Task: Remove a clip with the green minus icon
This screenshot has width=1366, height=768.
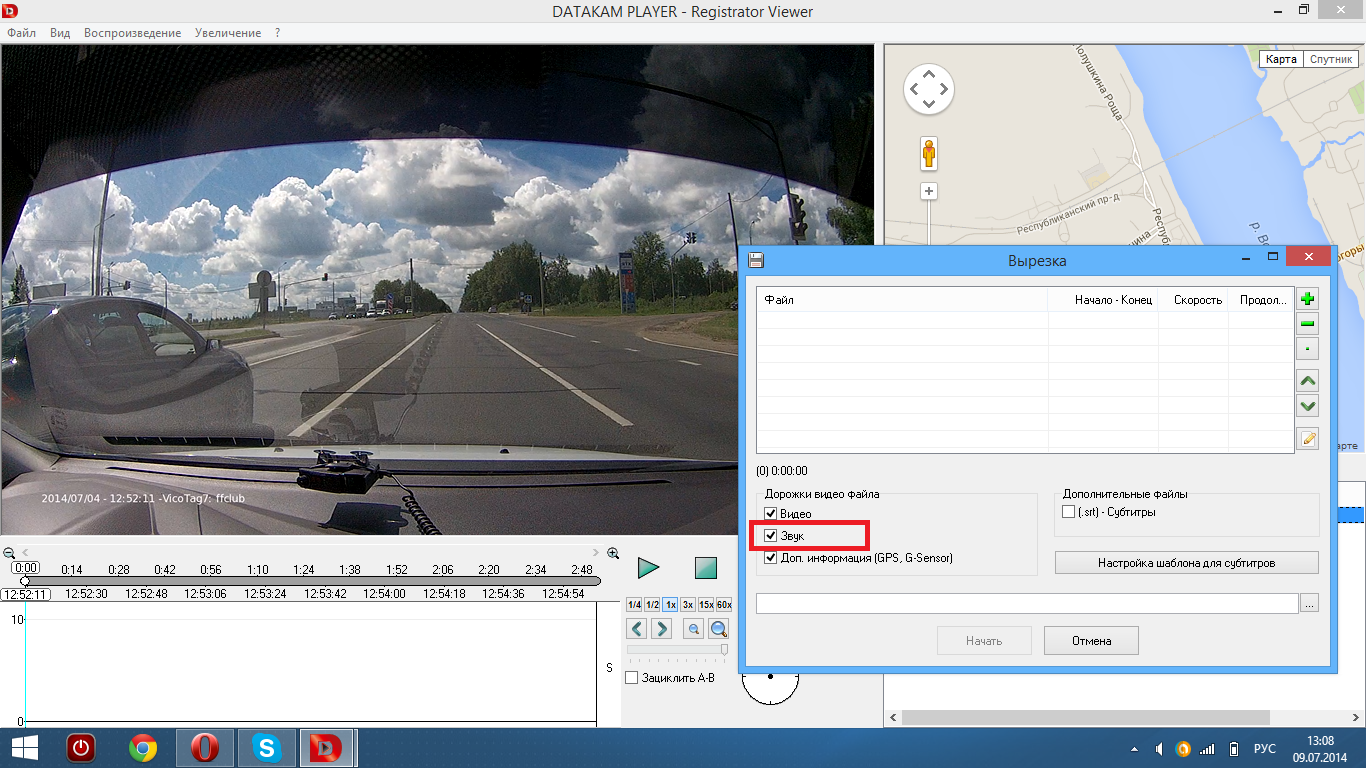Action: tap(1307, 323)
